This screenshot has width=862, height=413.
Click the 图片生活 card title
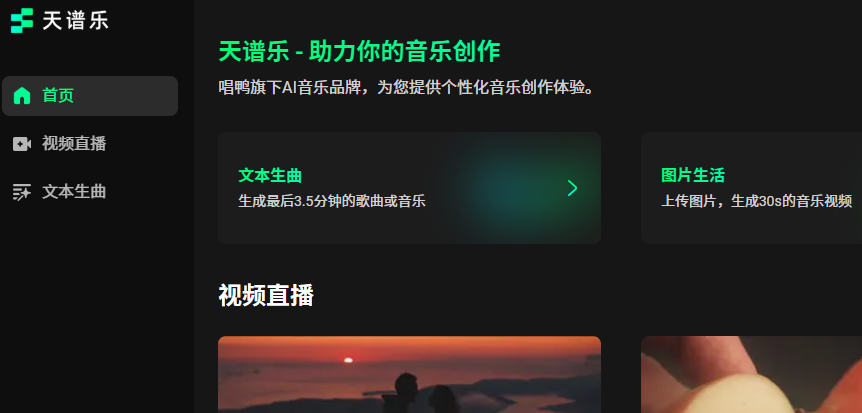click(x=693, y=175)
